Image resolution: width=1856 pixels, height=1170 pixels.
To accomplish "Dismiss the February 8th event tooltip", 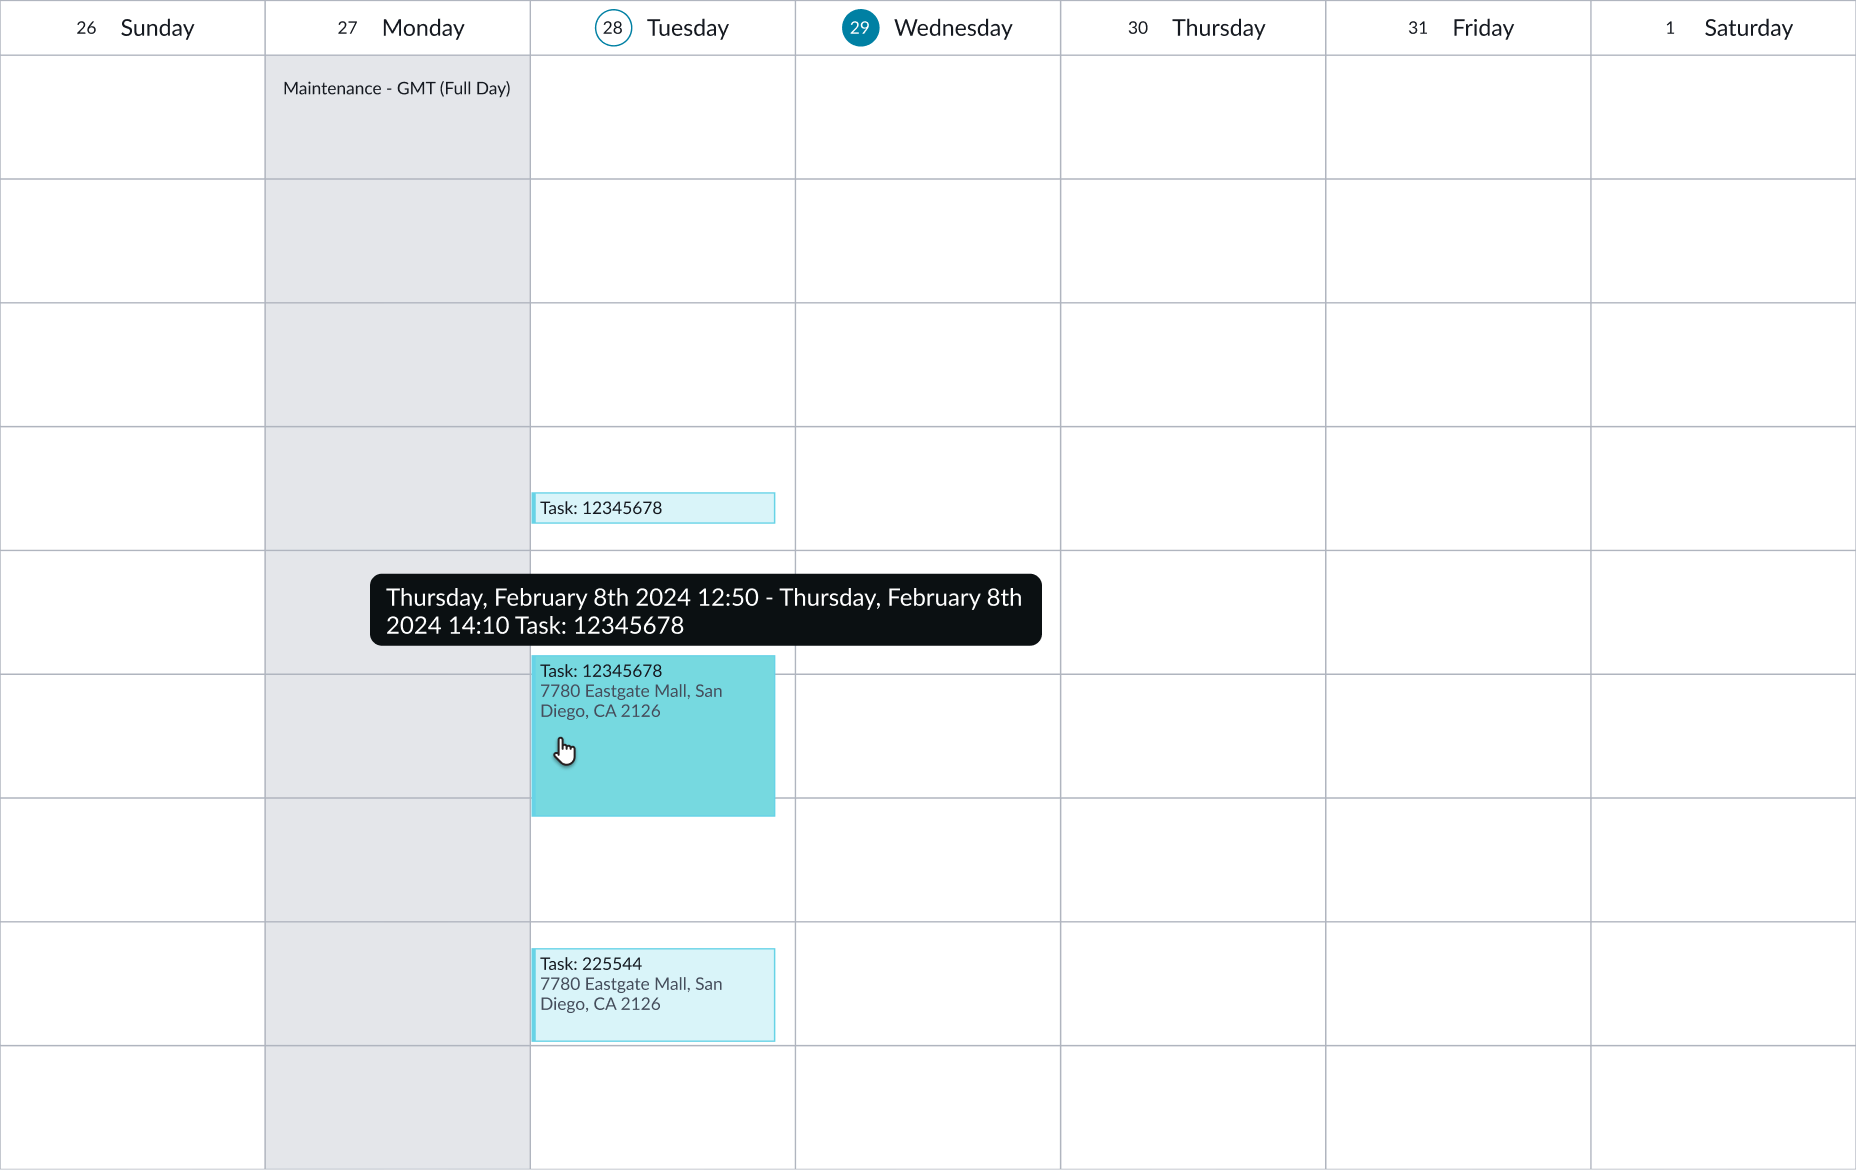I will [705, 611].
